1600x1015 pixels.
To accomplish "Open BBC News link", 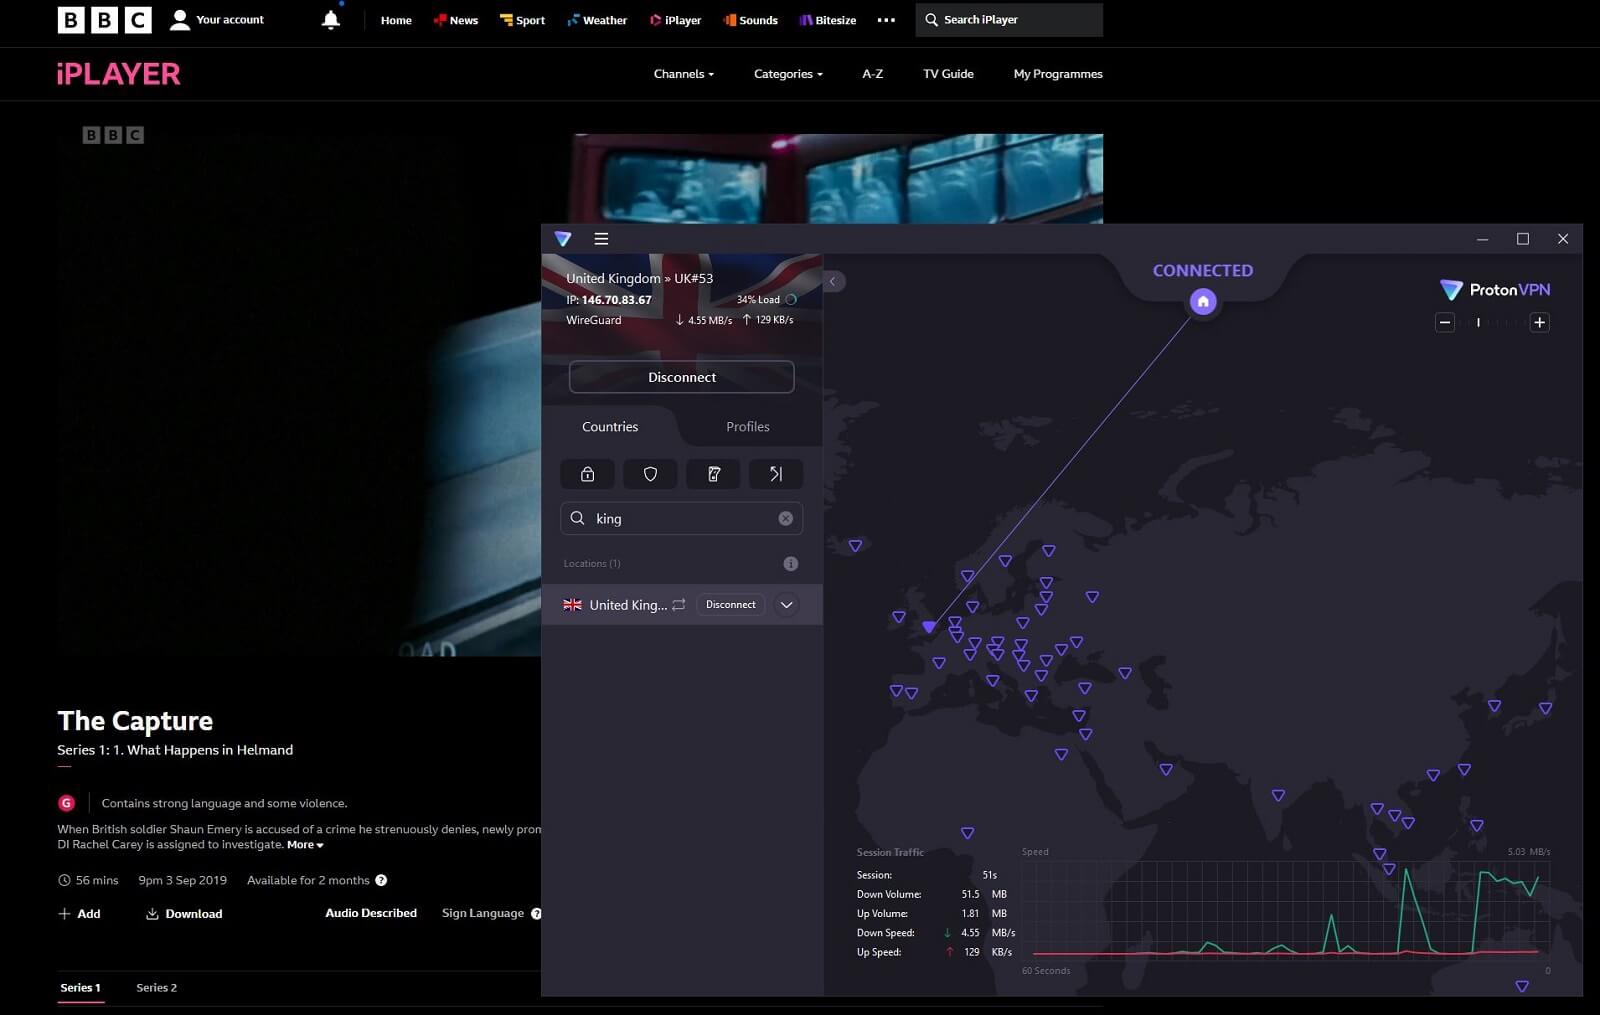I will [x=456, y=20].
